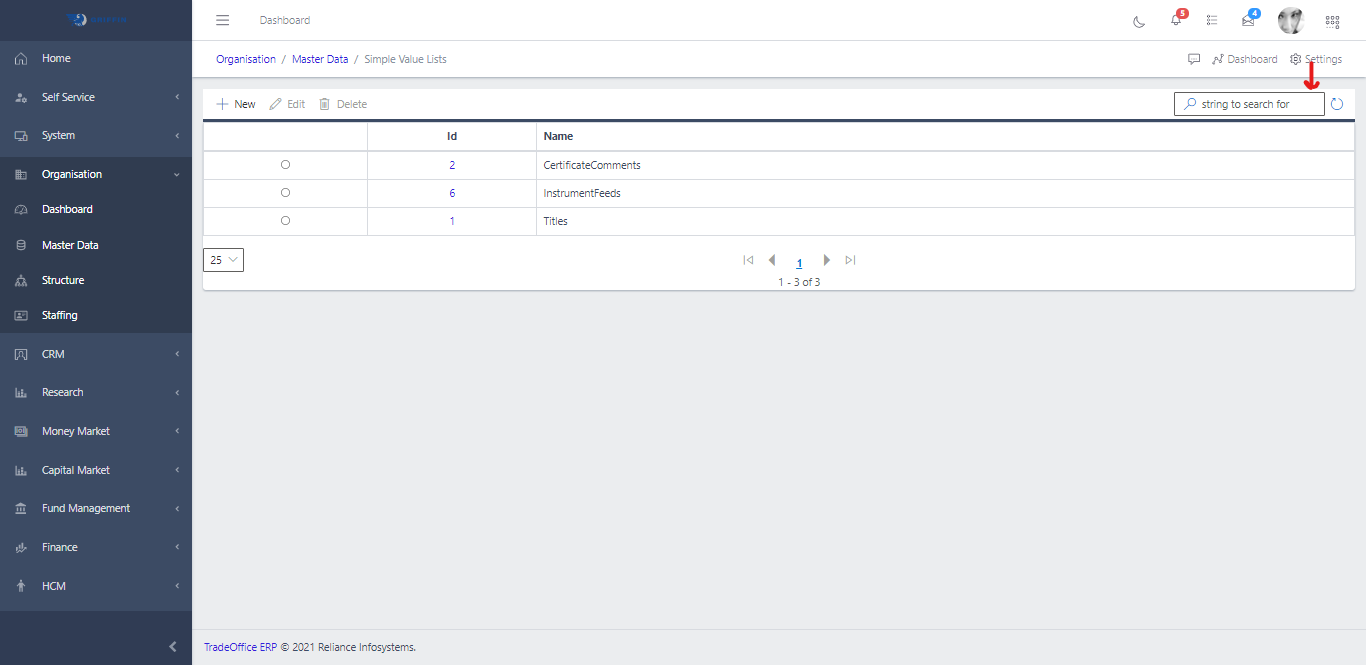Viewport: 1366px width, 665px height.
Task: Collapse the sidebar with bottom arrow
Action: 173,647
